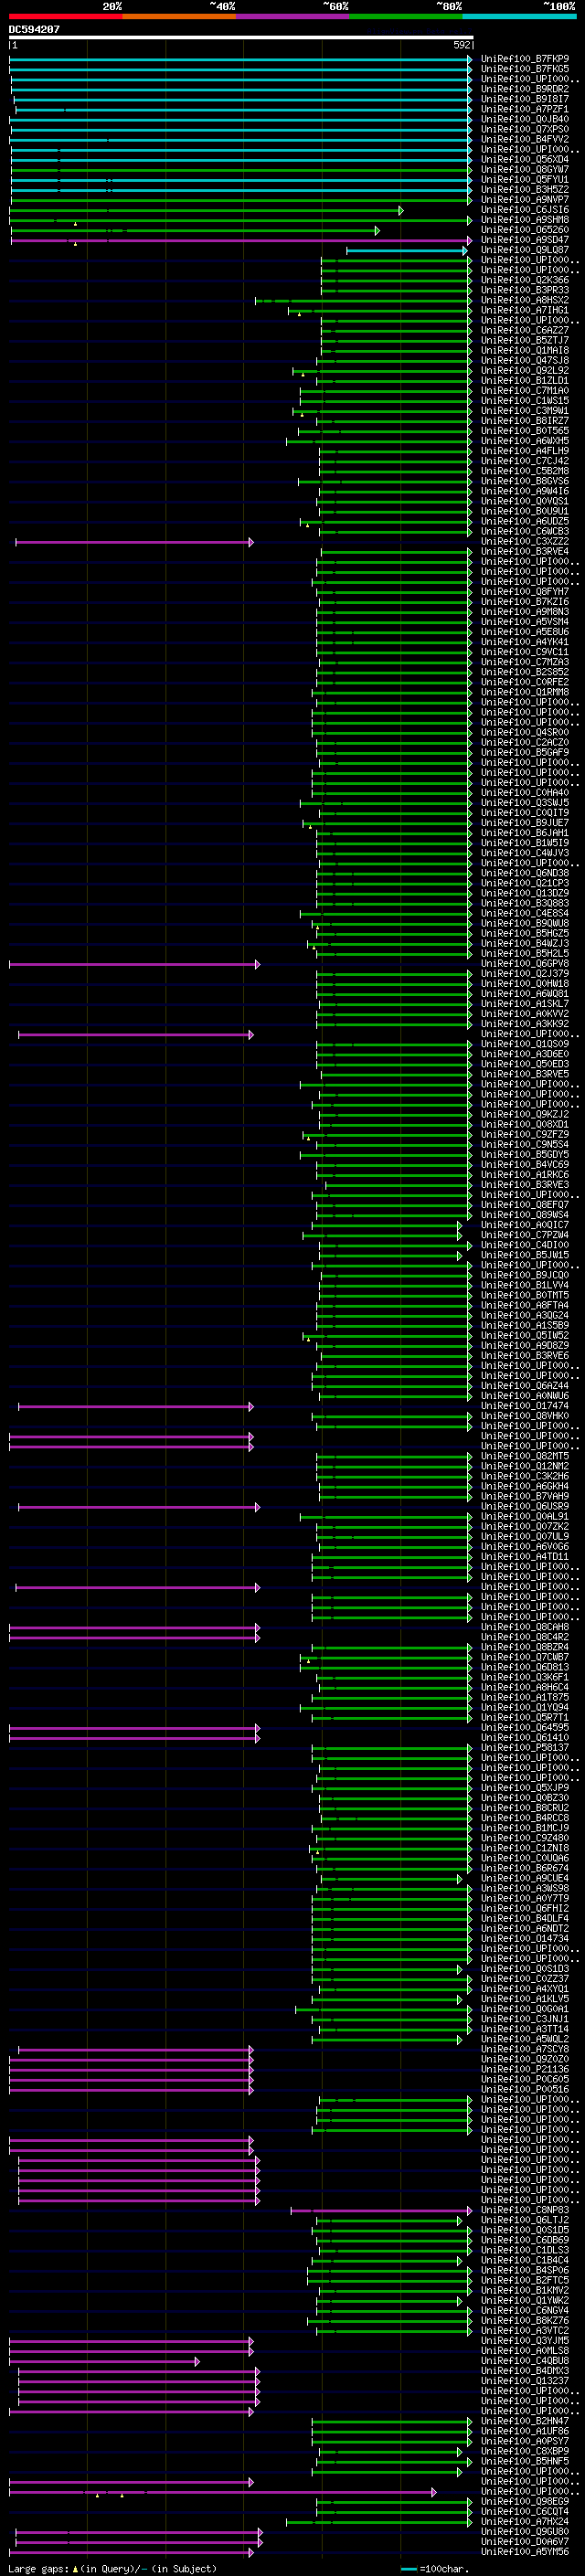The image size is (585, 2576).
Task: Select the UniRef100_A3VTC2 label
Action: coord(525,2330)
